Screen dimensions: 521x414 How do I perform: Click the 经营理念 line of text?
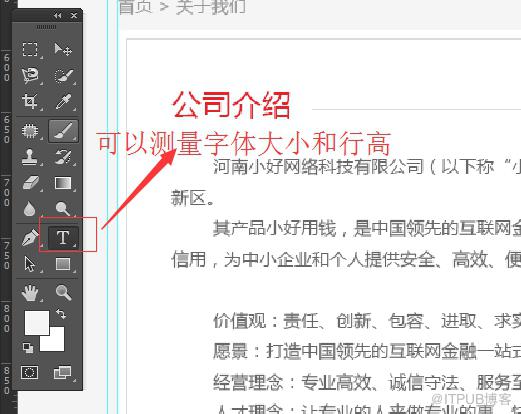point(367,382)
